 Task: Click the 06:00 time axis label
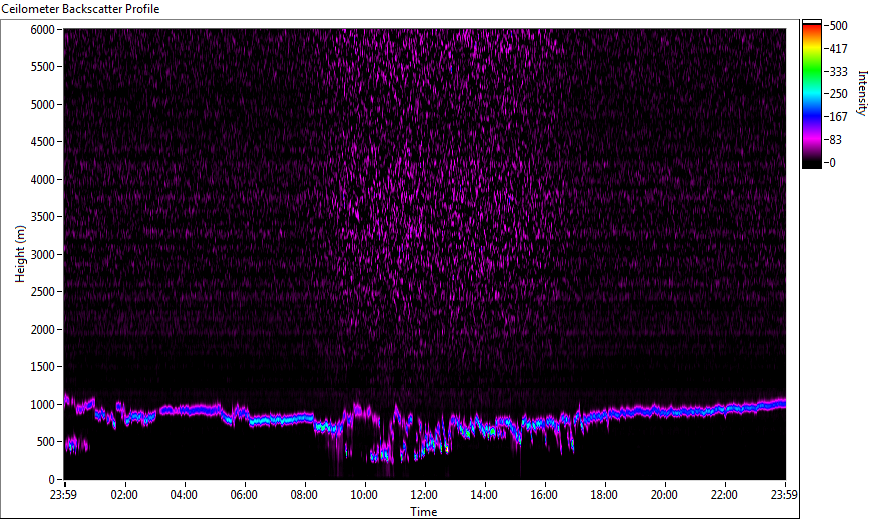(244, 495)
